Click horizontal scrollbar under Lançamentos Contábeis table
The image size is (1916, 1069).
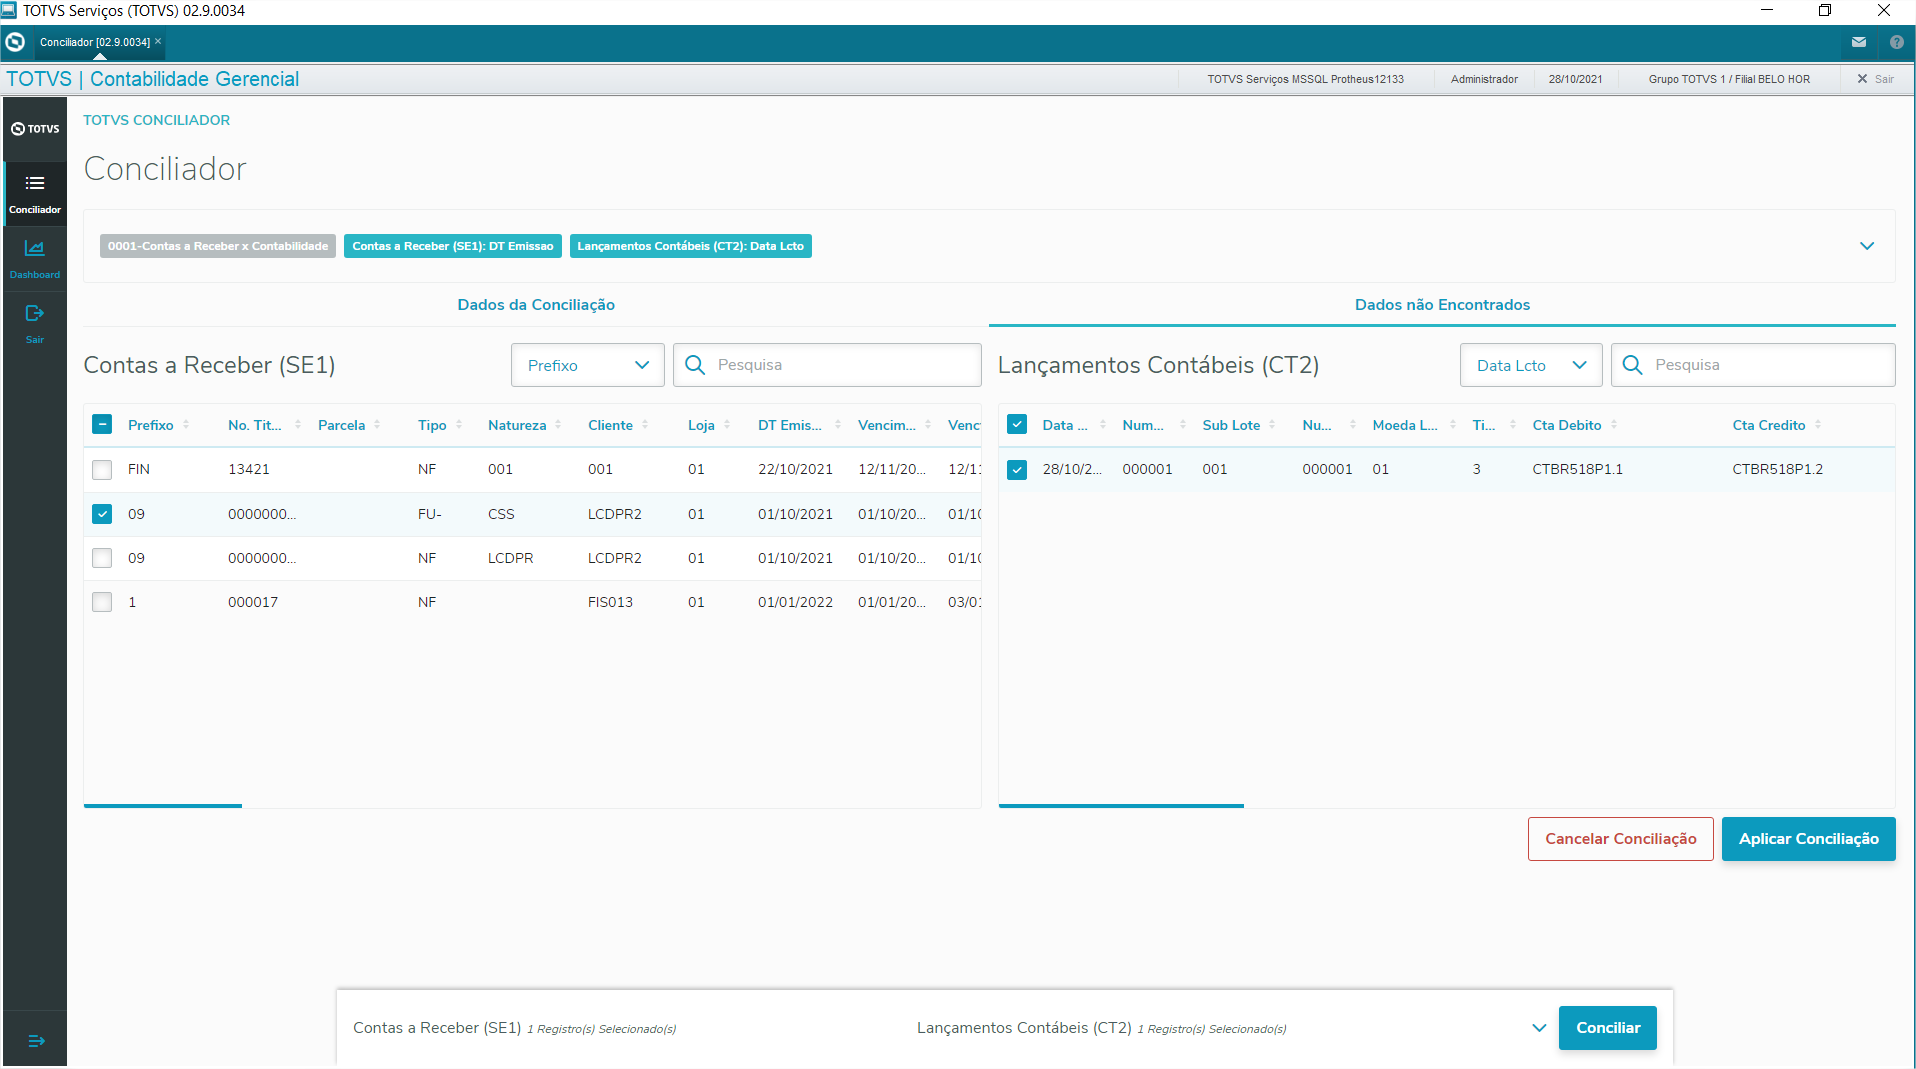coord(1121,805)
